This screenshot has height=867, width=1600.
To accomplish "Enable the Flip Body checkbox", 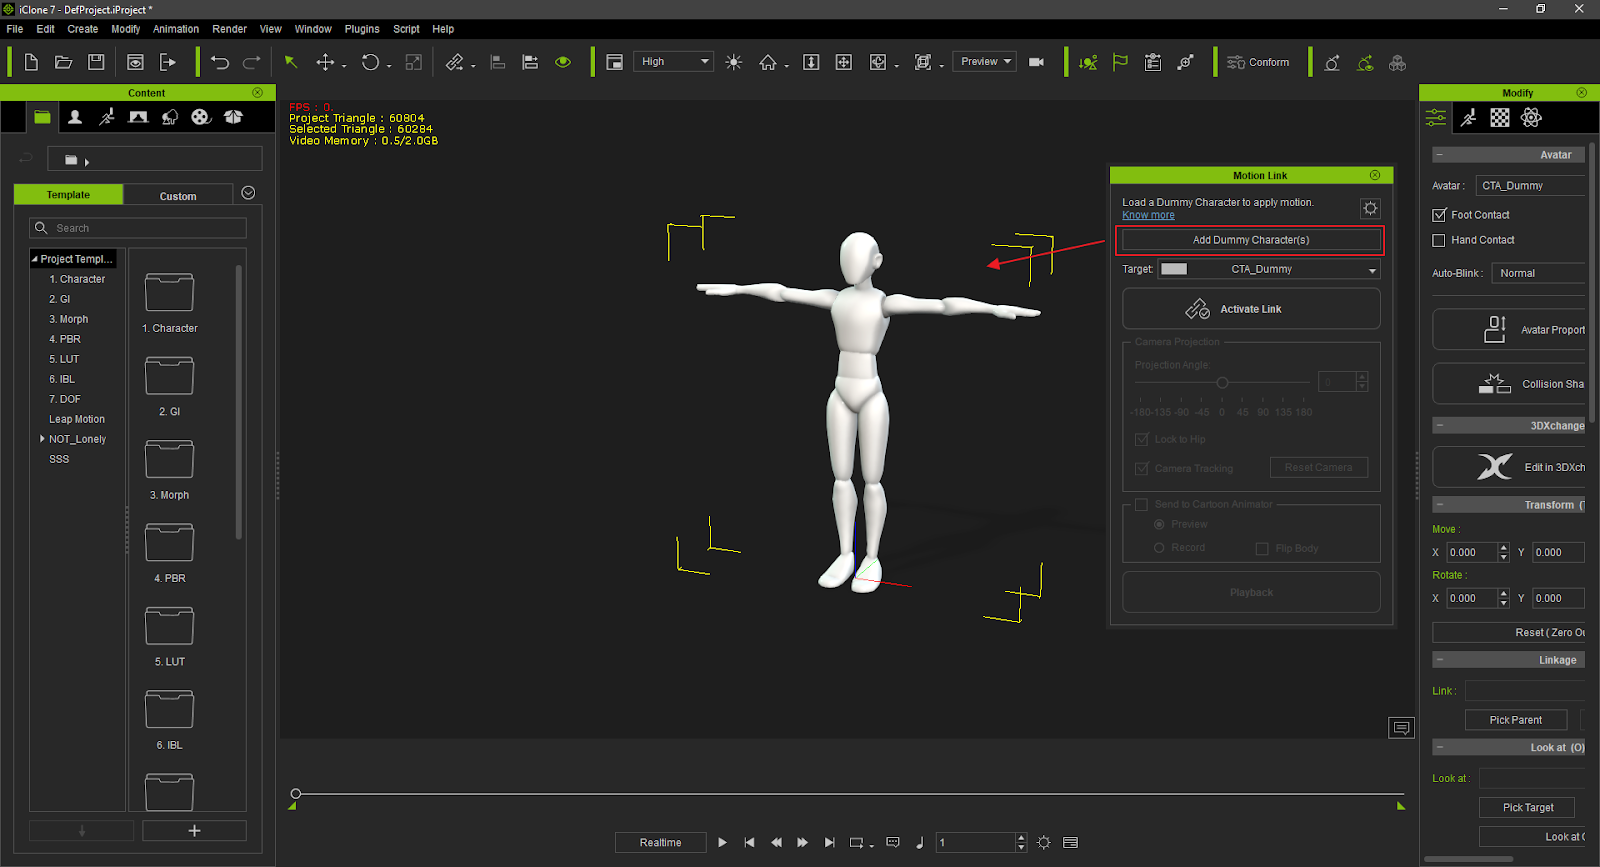I will click(1262, 548).
